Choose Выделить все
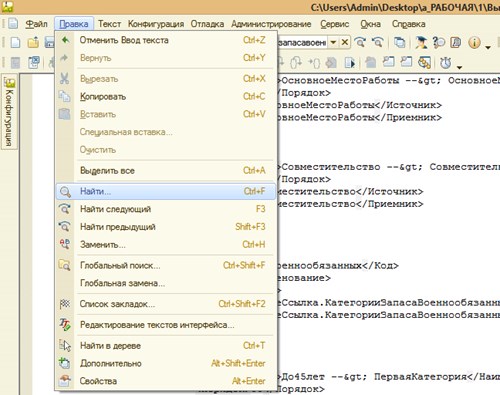 166,171
